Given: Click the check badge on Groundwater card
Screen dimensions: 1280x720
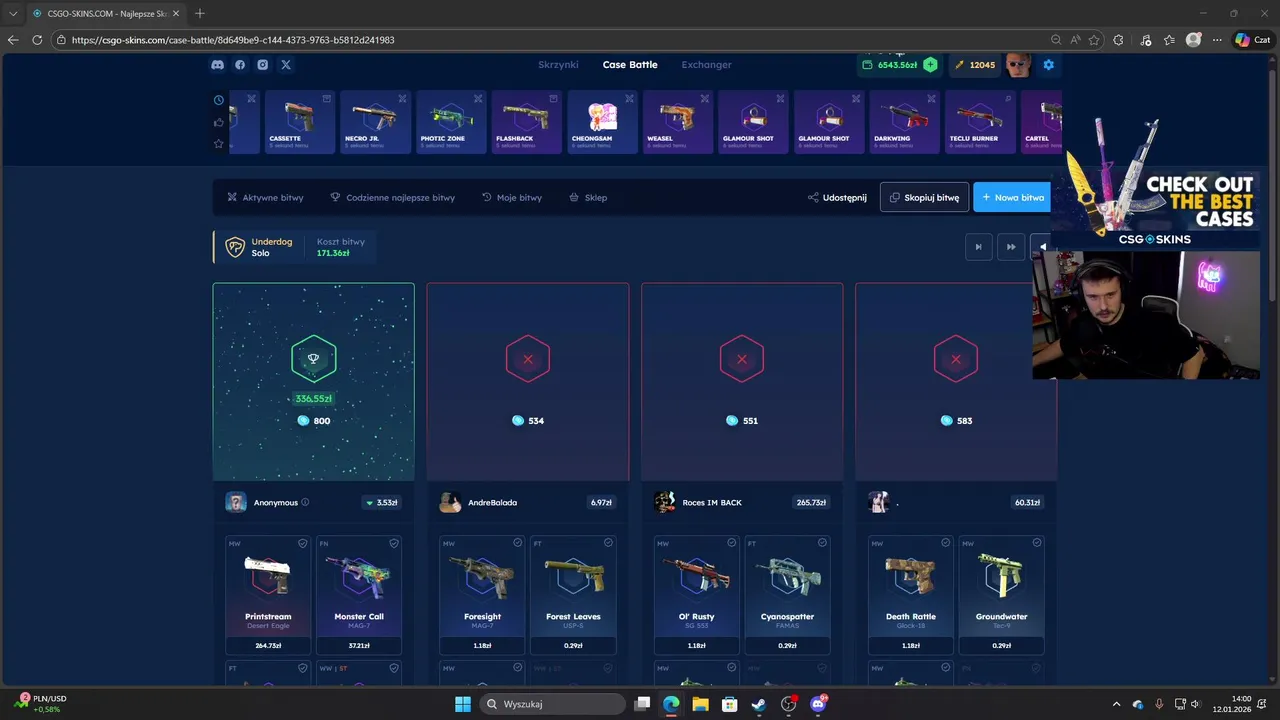Looking at the screenshot, I should [1037, 543].
